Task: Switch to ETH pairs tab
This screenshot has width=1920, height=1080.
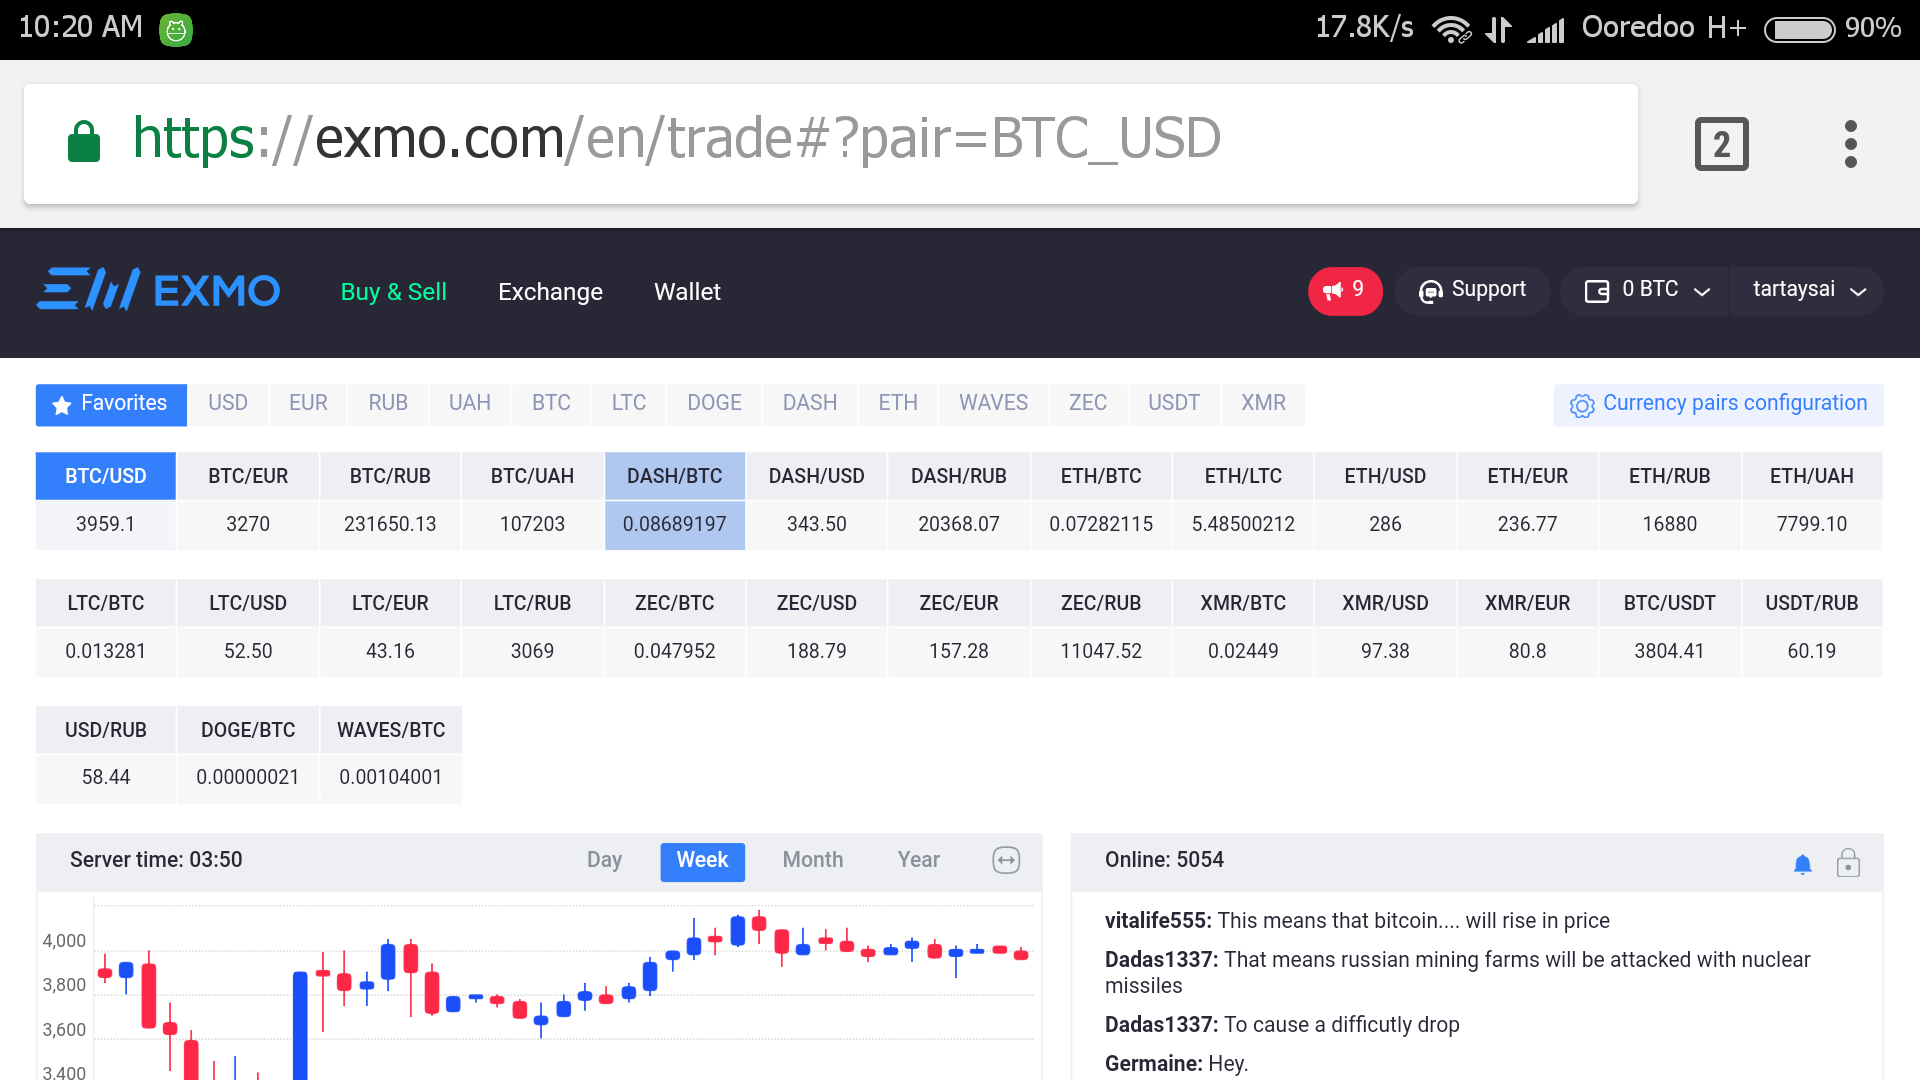Action: click(898, 404)
